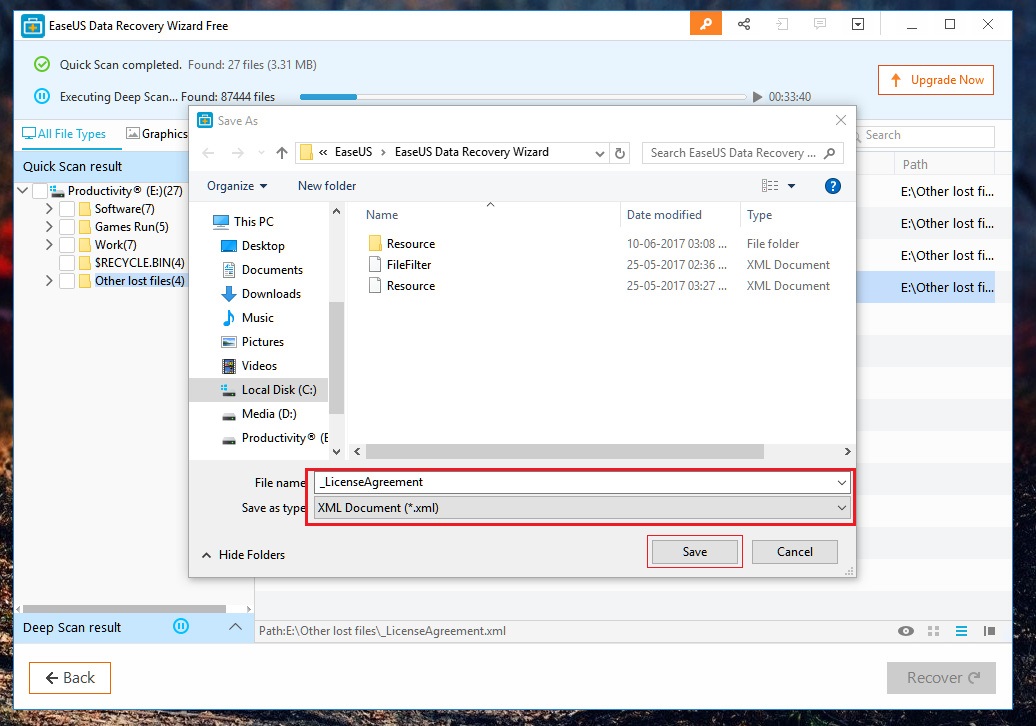The width and height of the screenshot is (1036, 726).
Task: Go forward in Save As dialog
Action: click(237, 153)
